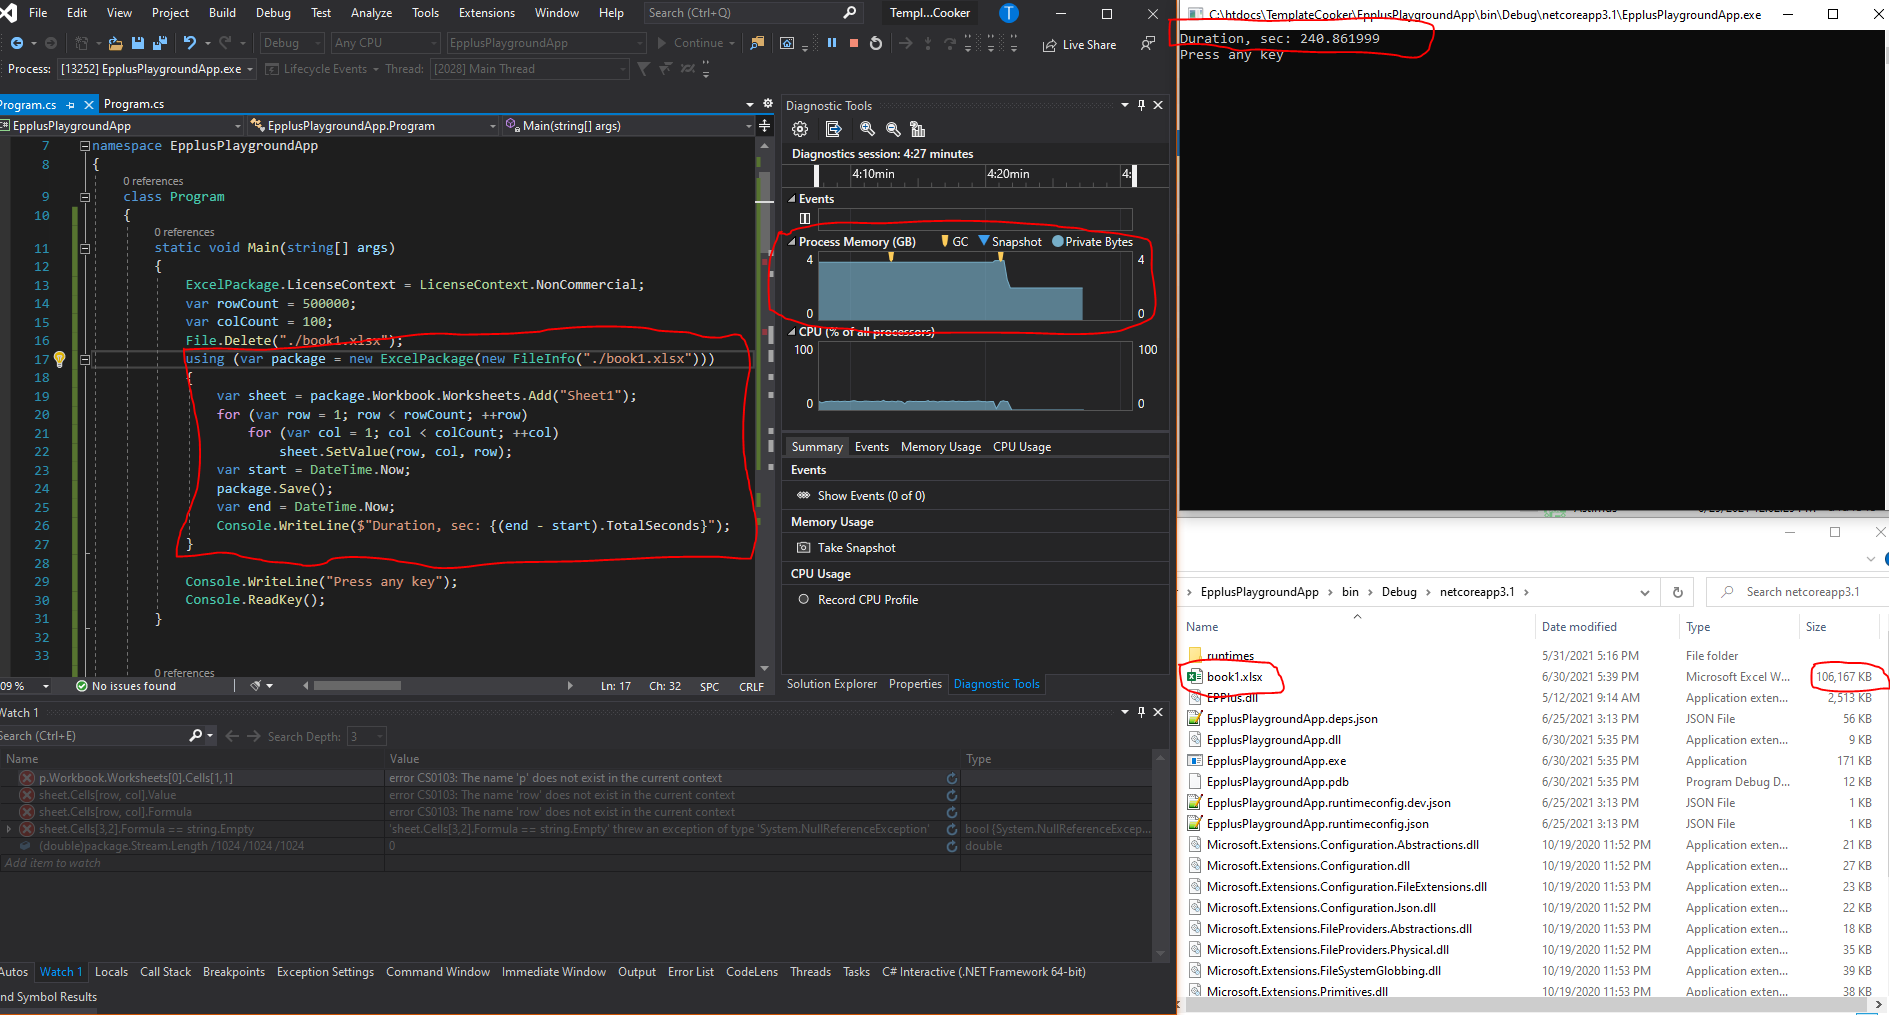Toggle Private Bytes in the memory legend

click(1092, 241)
